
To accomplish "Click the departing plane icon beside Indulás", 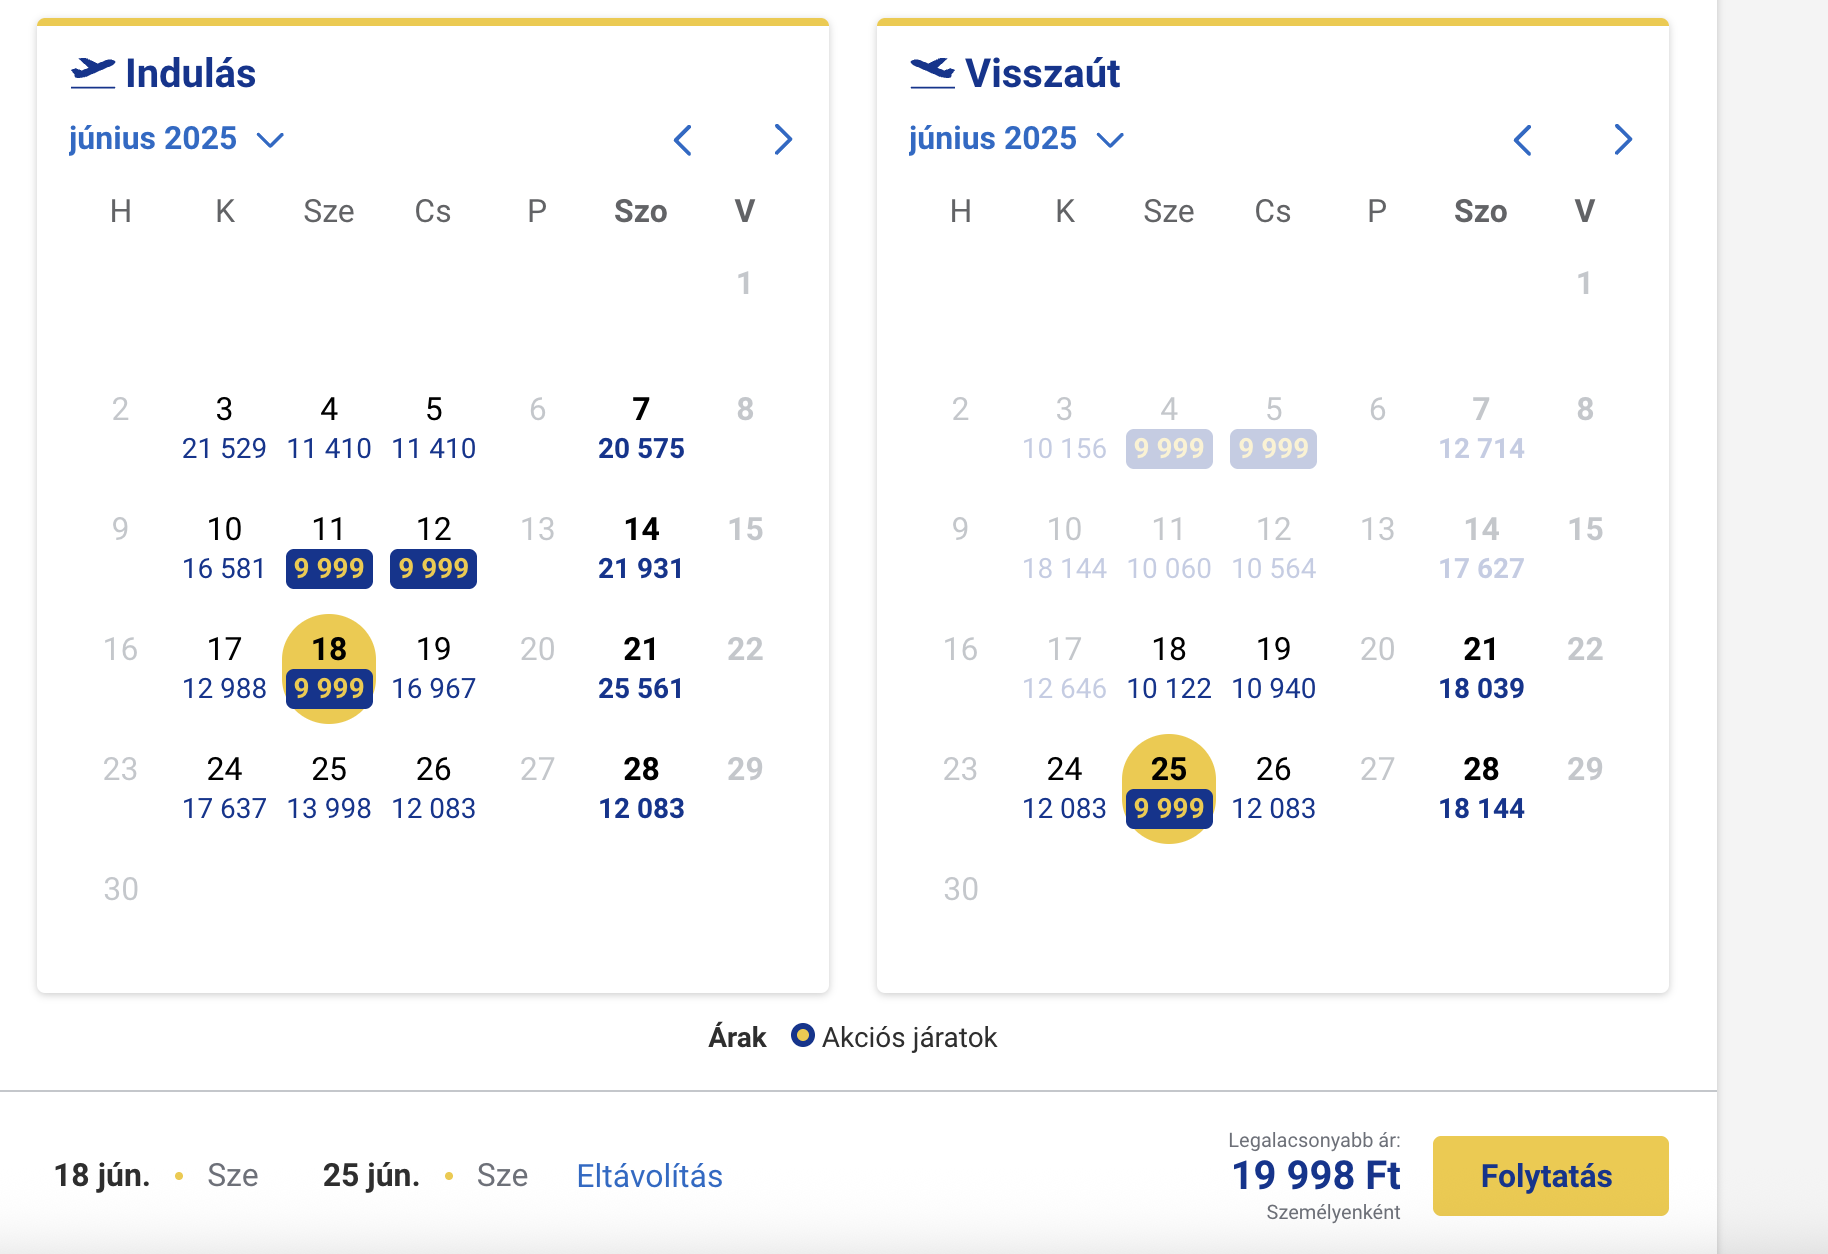I will click(93, 73).
